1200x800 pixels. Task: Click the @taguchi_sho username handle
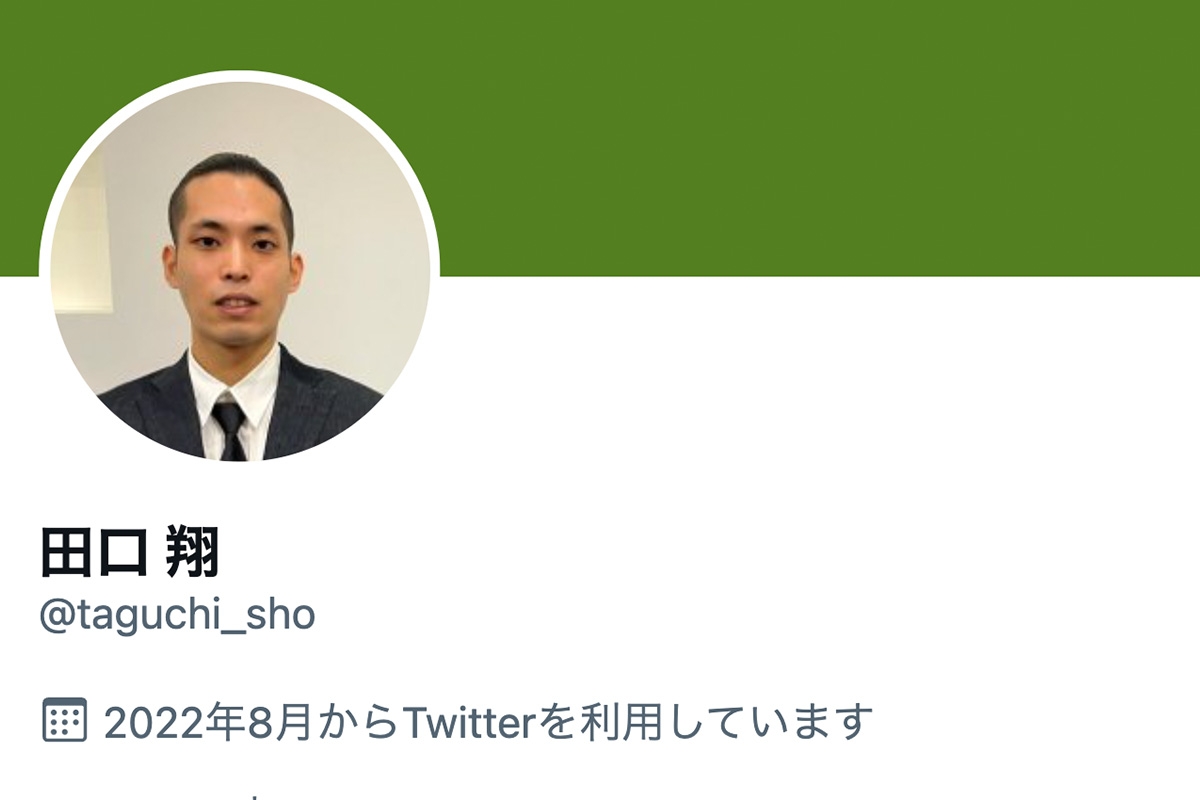click(177, 615)
